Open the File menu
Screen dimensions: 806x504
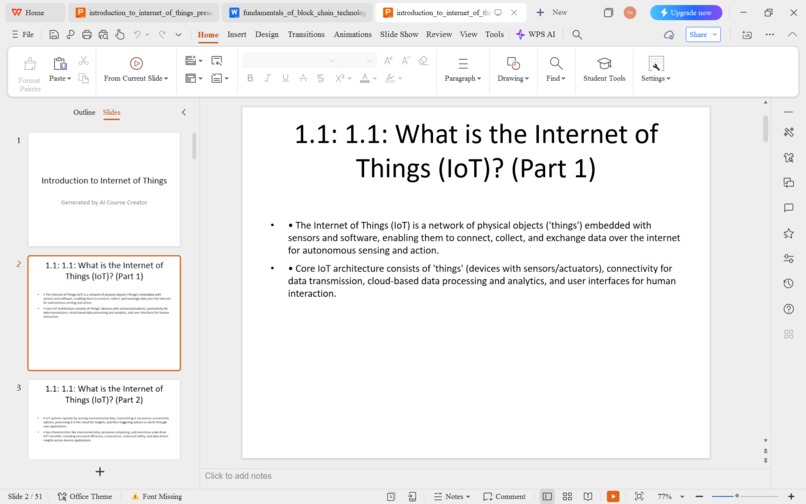pyautogui.click(x=23, y=34)
